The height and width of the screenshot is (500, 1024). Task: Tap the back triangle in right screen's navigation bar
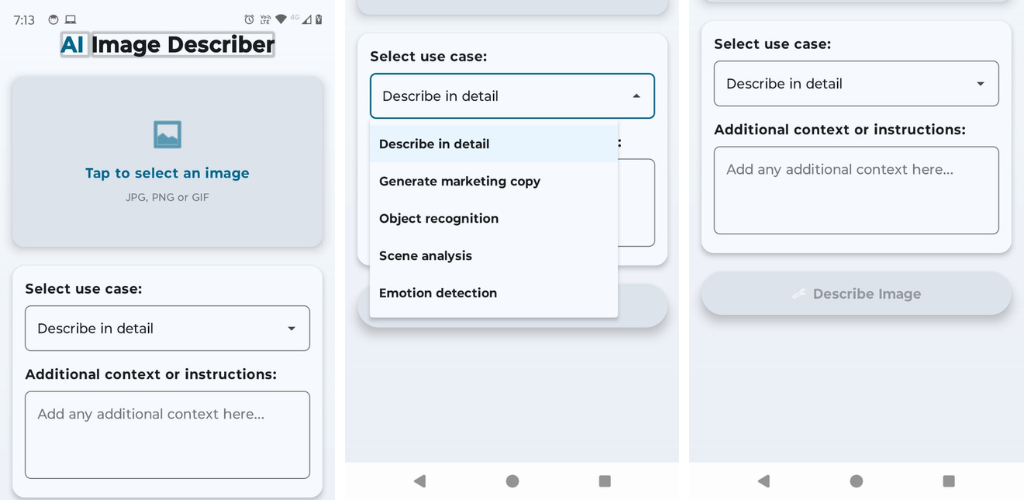tap(763, 481)
